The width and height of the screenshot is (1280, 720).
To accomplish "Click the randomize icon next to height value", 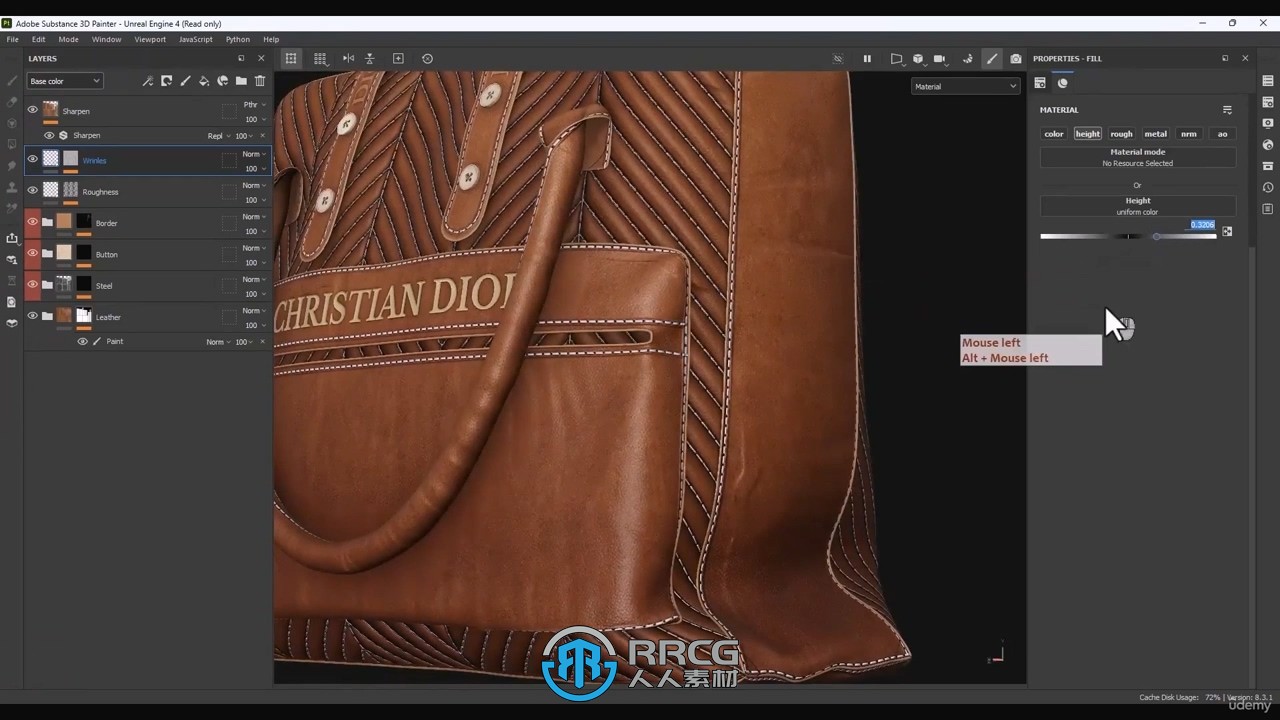I will click(1227, 231).
